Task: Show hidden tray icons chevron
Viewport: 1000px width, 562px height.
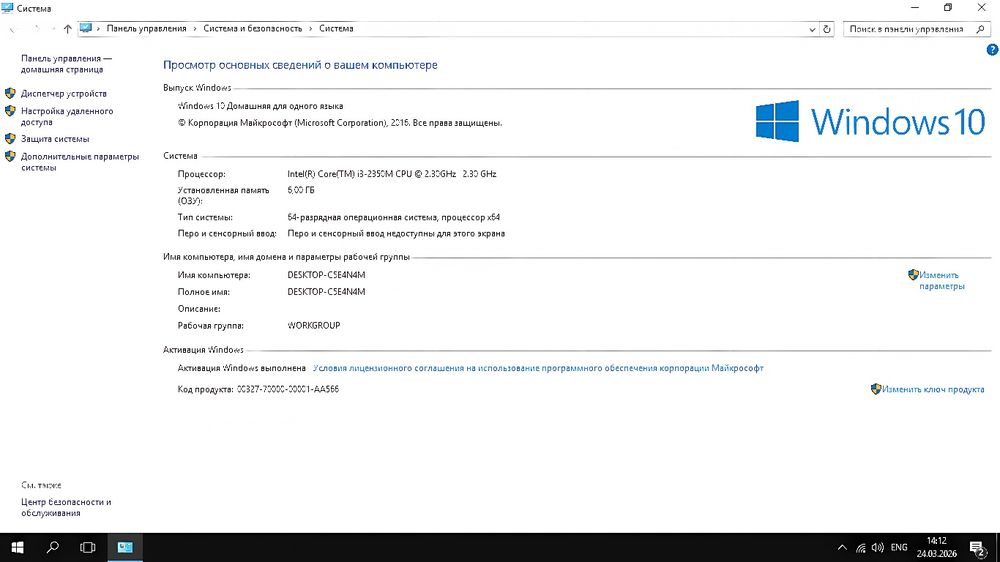Action: pyautogui.click(x=842, y=547)
